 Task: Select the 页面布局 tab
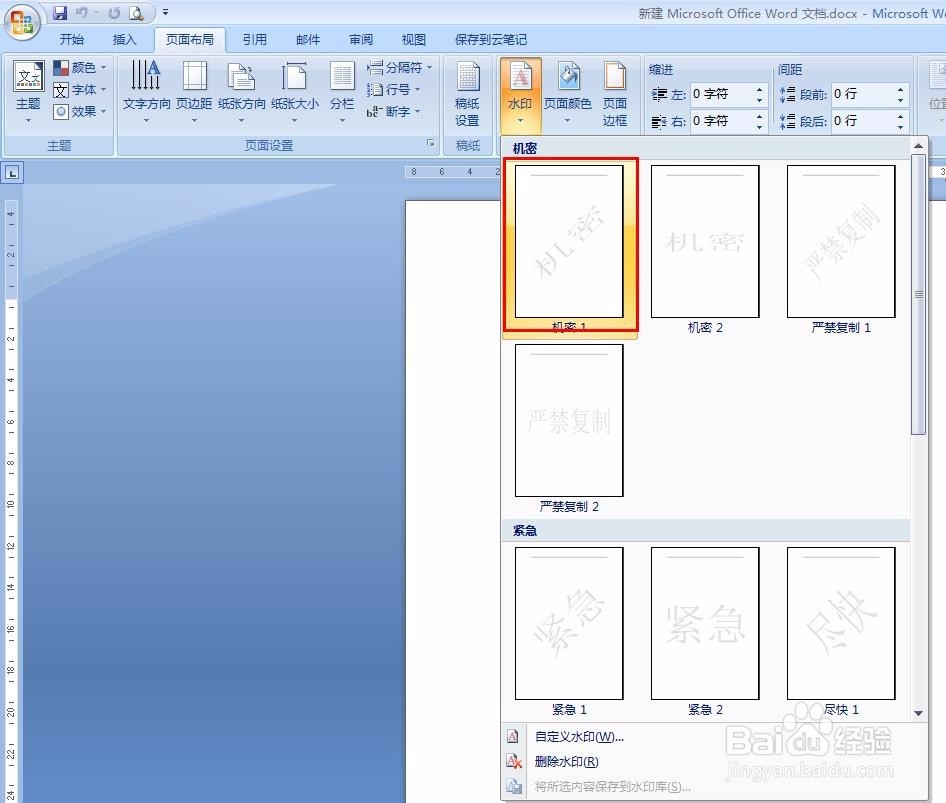coord(189,40)
